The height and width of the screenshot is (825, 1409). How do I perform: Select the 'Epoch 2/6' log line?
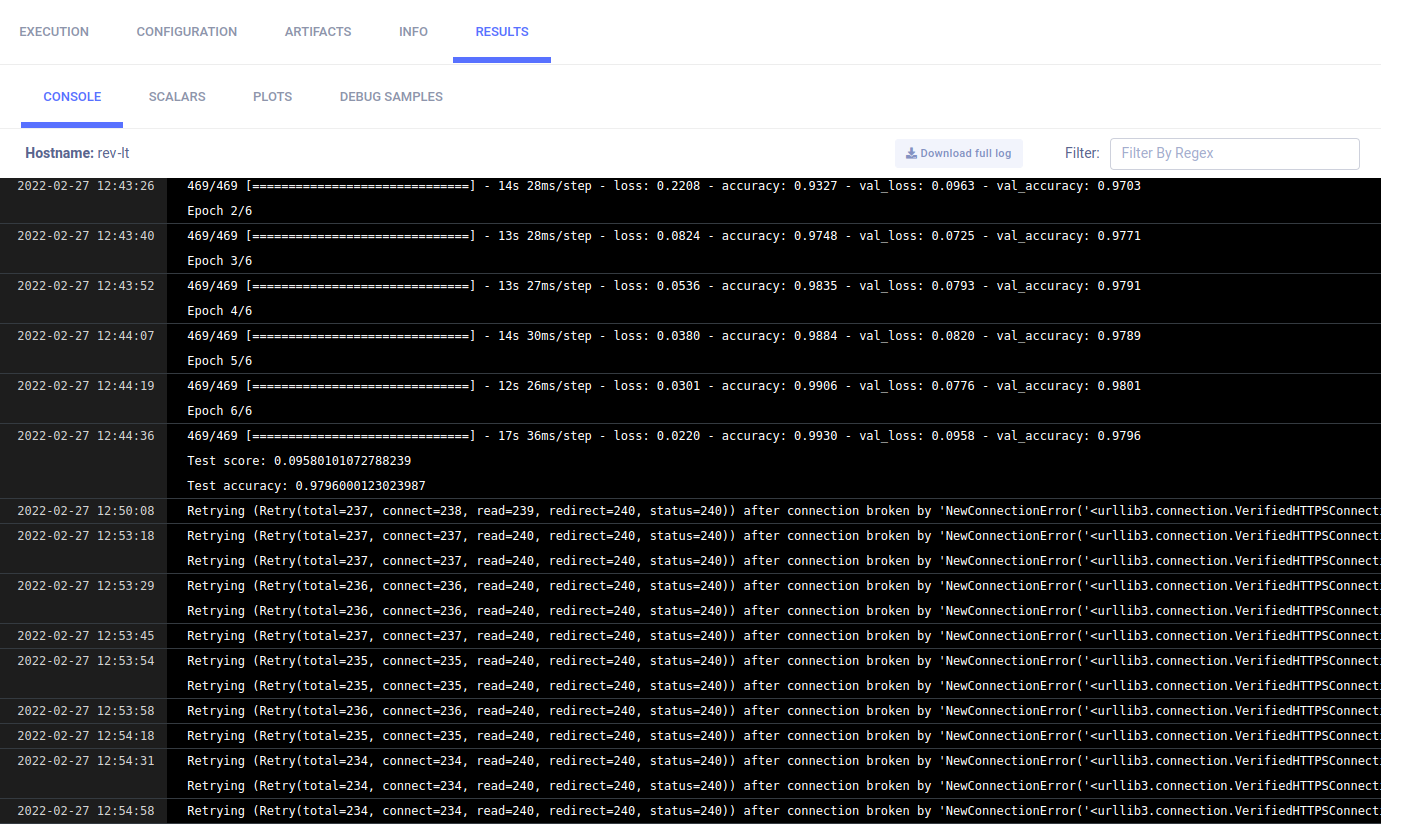[x=220, y=211]
